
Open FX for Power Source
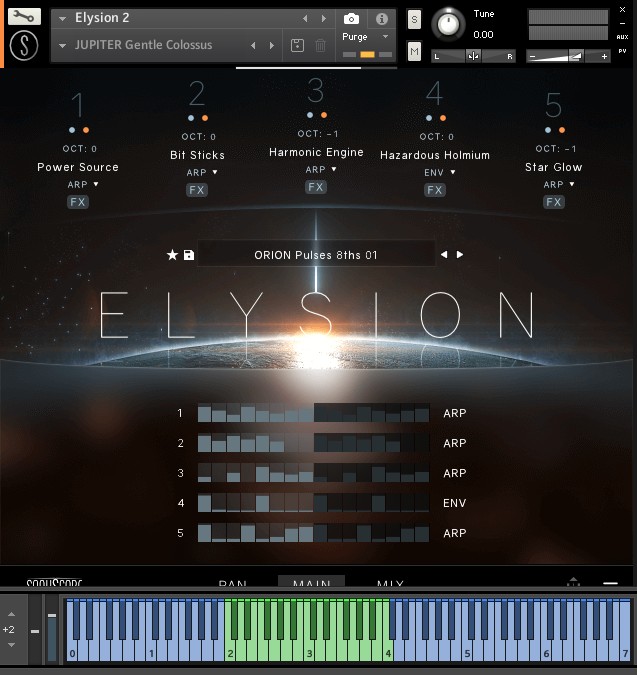(x=78, y=202)
